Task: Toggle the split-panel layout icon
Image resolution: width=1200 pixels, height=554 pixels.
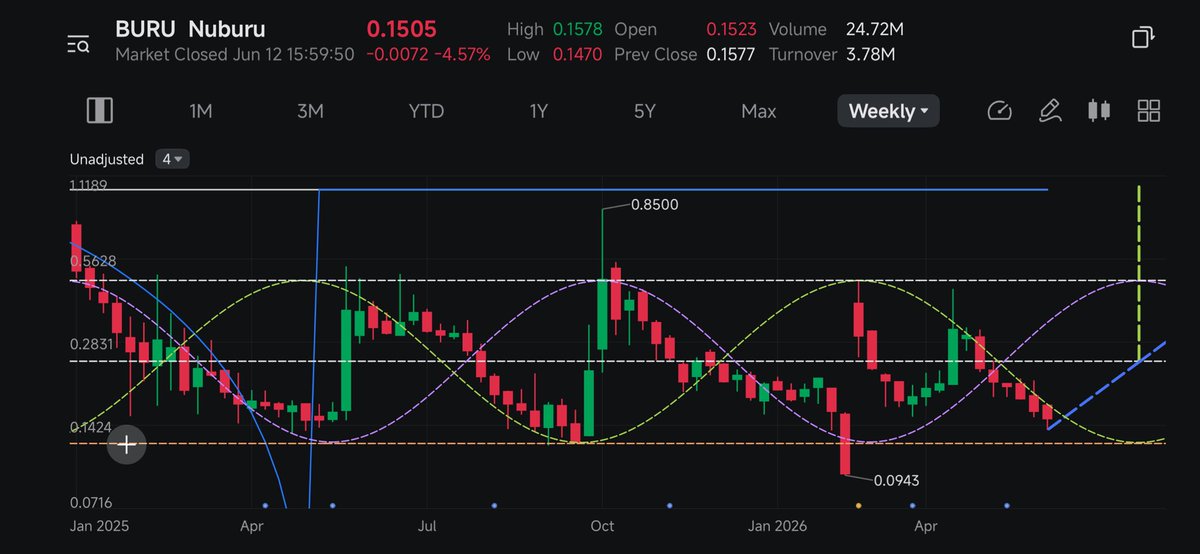Action: [x=99, y=111]
